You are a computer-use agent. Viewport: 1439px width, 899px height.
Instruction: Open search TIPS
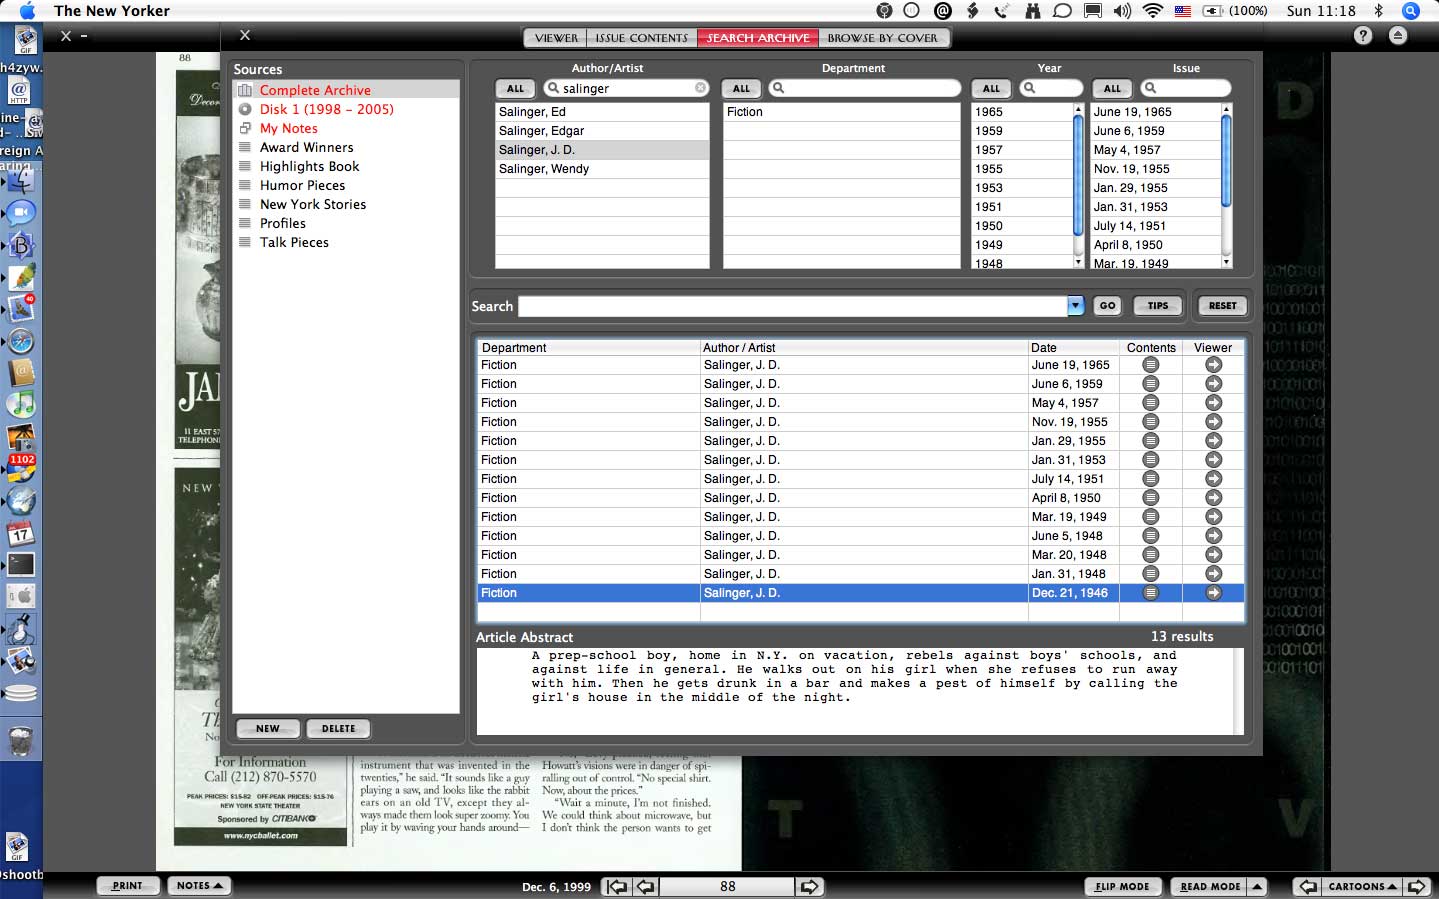pyautogui.click(x=1158, y=306)
